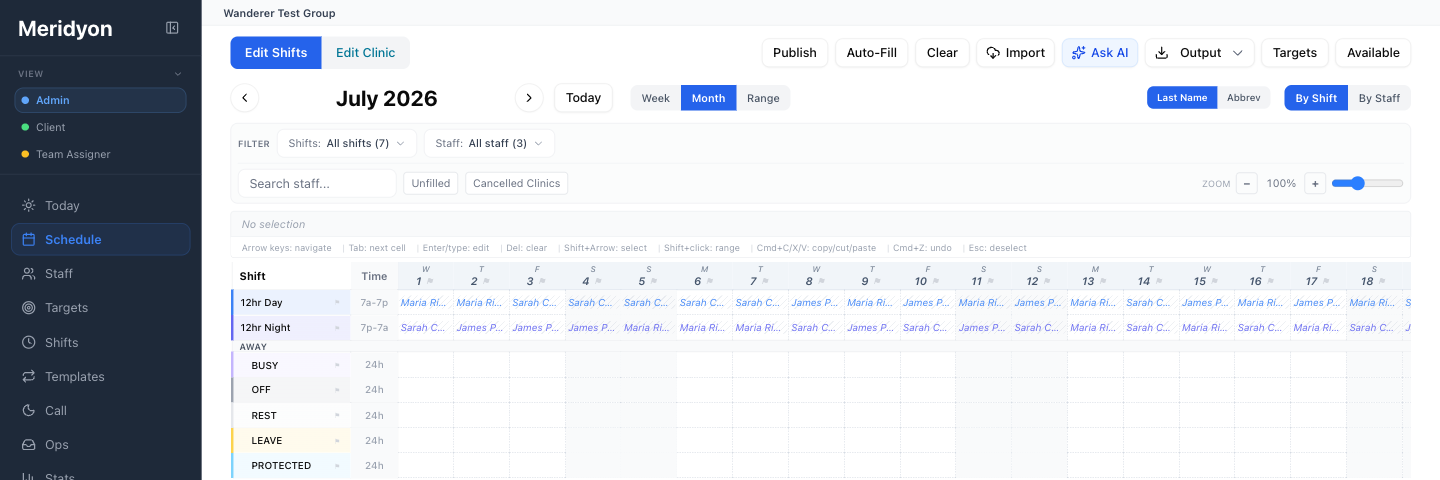Click the Clear button

point(942,53)
